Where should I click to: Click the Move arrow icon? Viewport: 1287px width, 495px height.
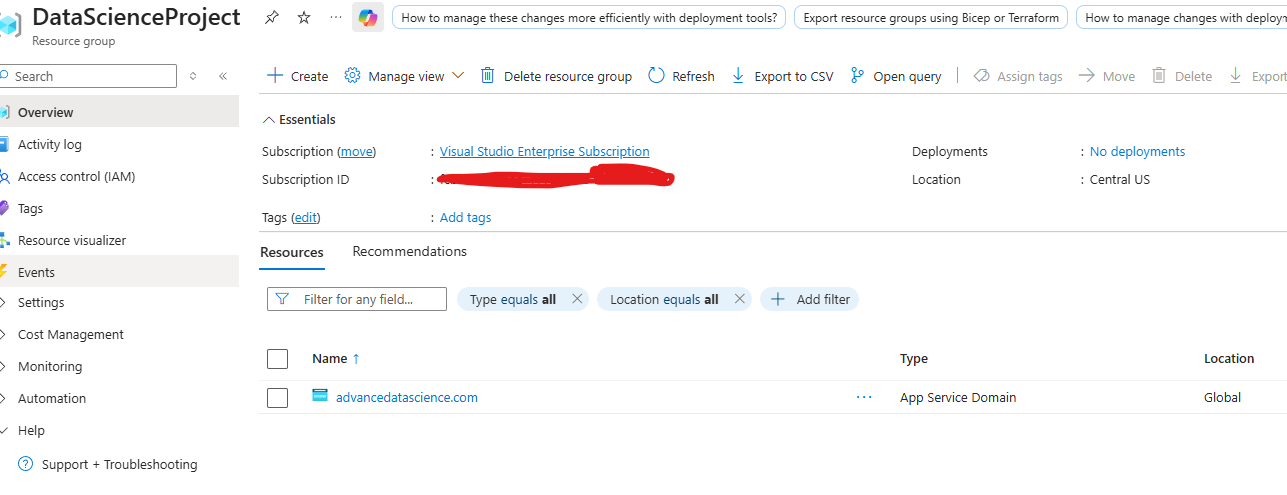[1087, 76]
